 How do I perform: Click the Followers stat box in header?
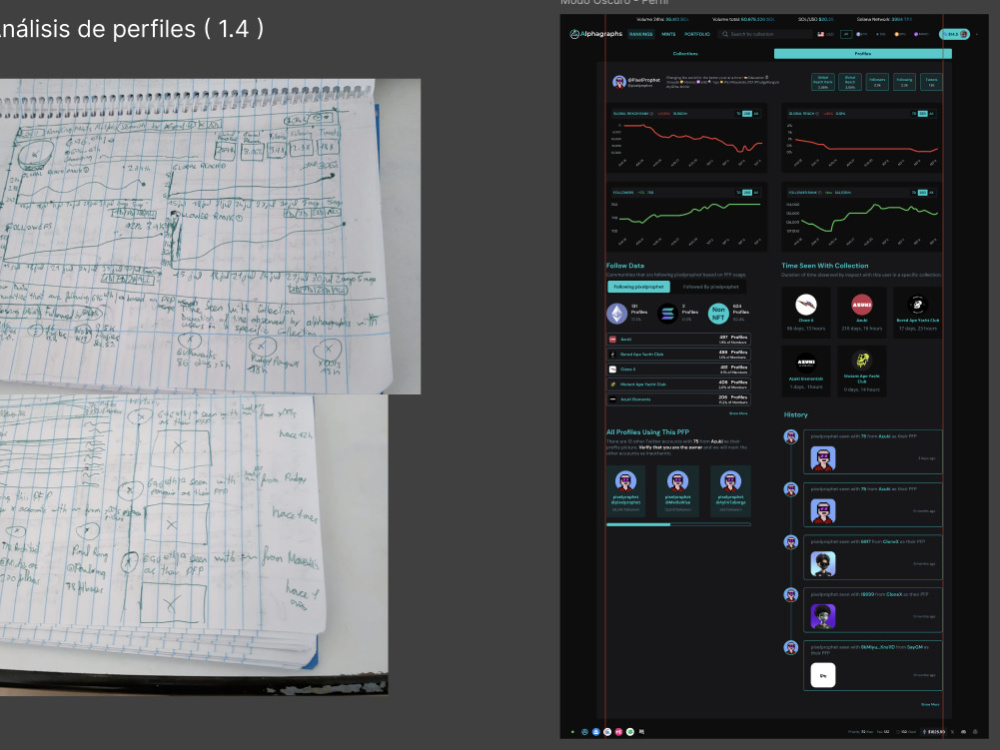877,82
